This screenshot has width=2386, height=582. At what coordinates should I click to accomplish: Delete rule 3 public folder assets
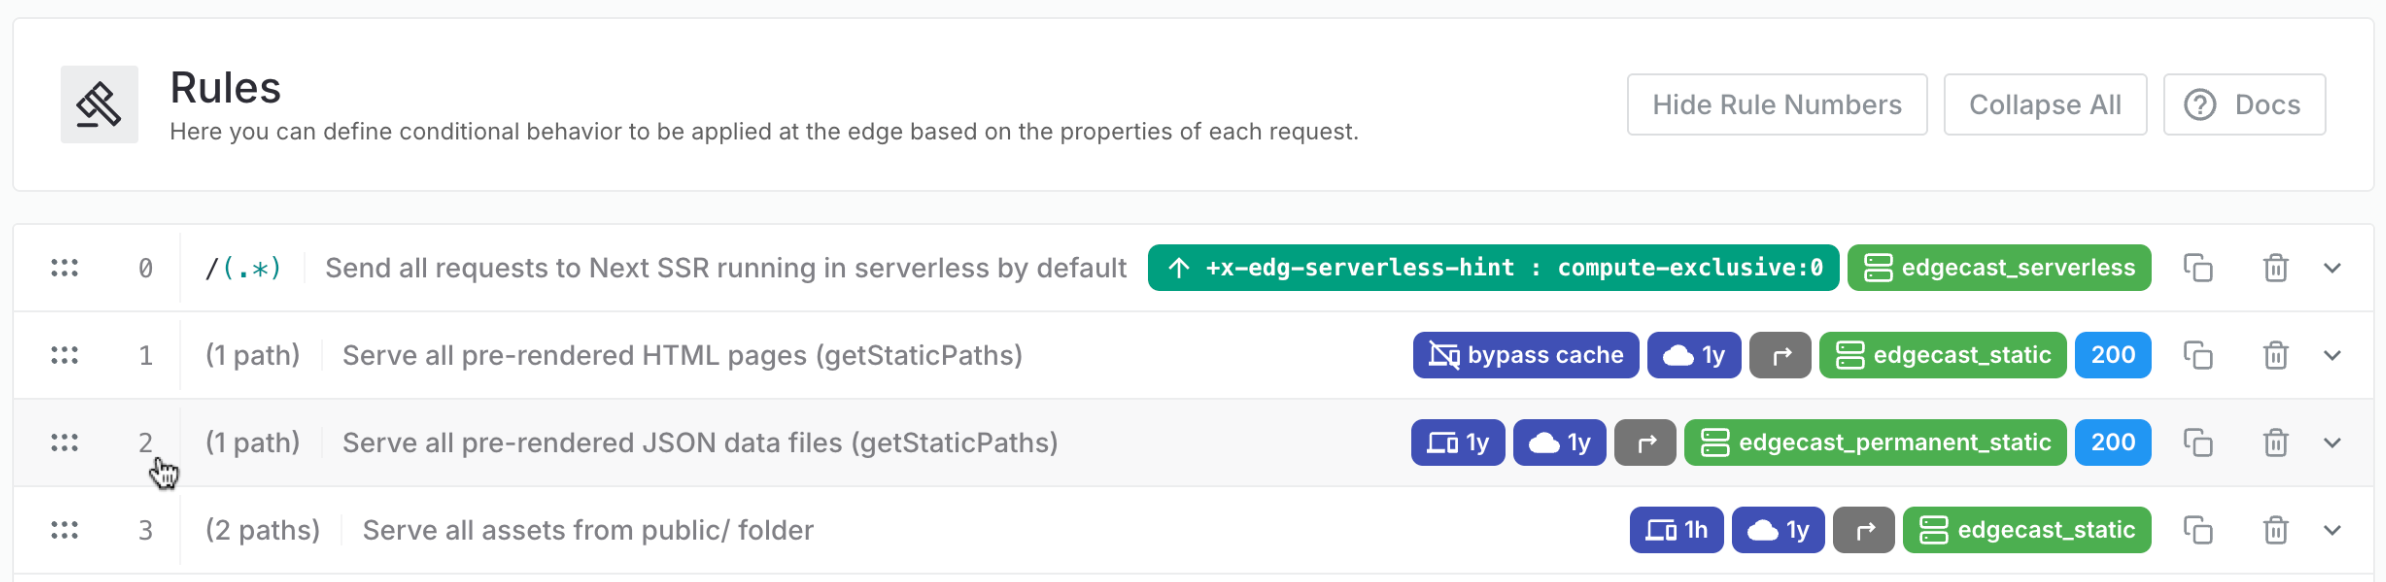click(x=2275, y=530)
